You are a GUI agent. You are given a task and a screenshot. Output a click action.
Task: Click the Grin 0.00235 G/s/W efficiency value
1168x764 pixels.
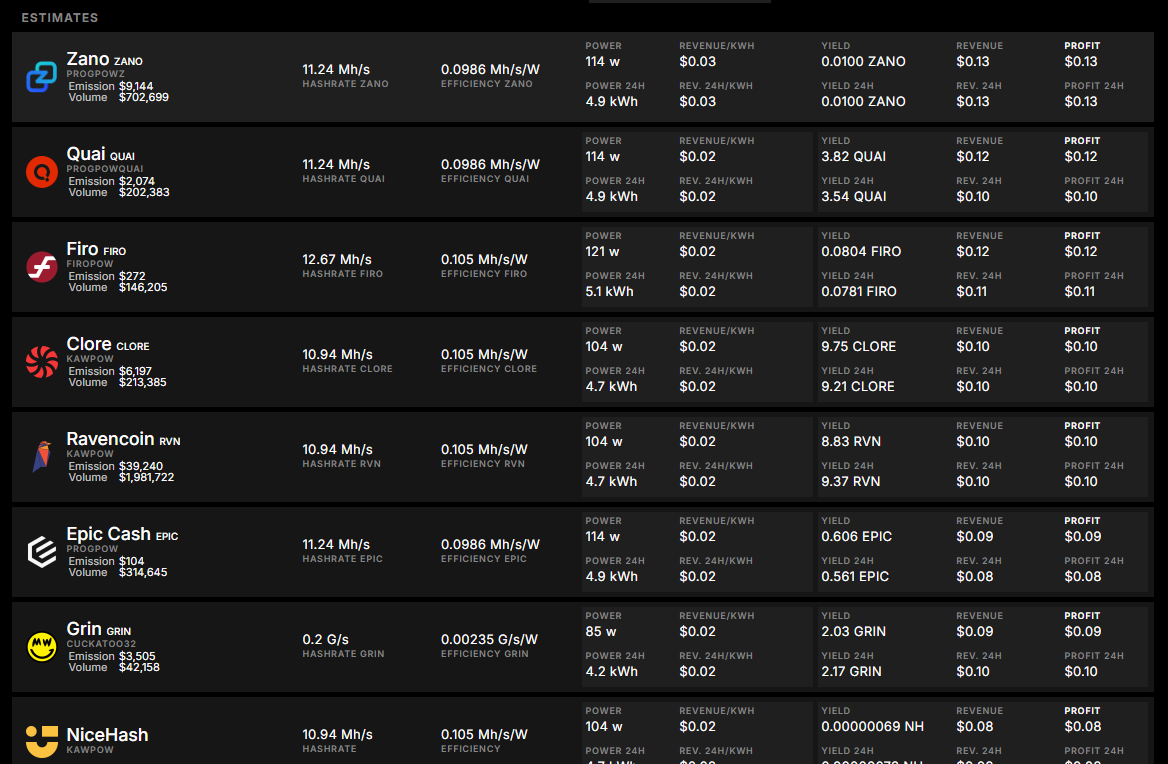pos(489,639)
